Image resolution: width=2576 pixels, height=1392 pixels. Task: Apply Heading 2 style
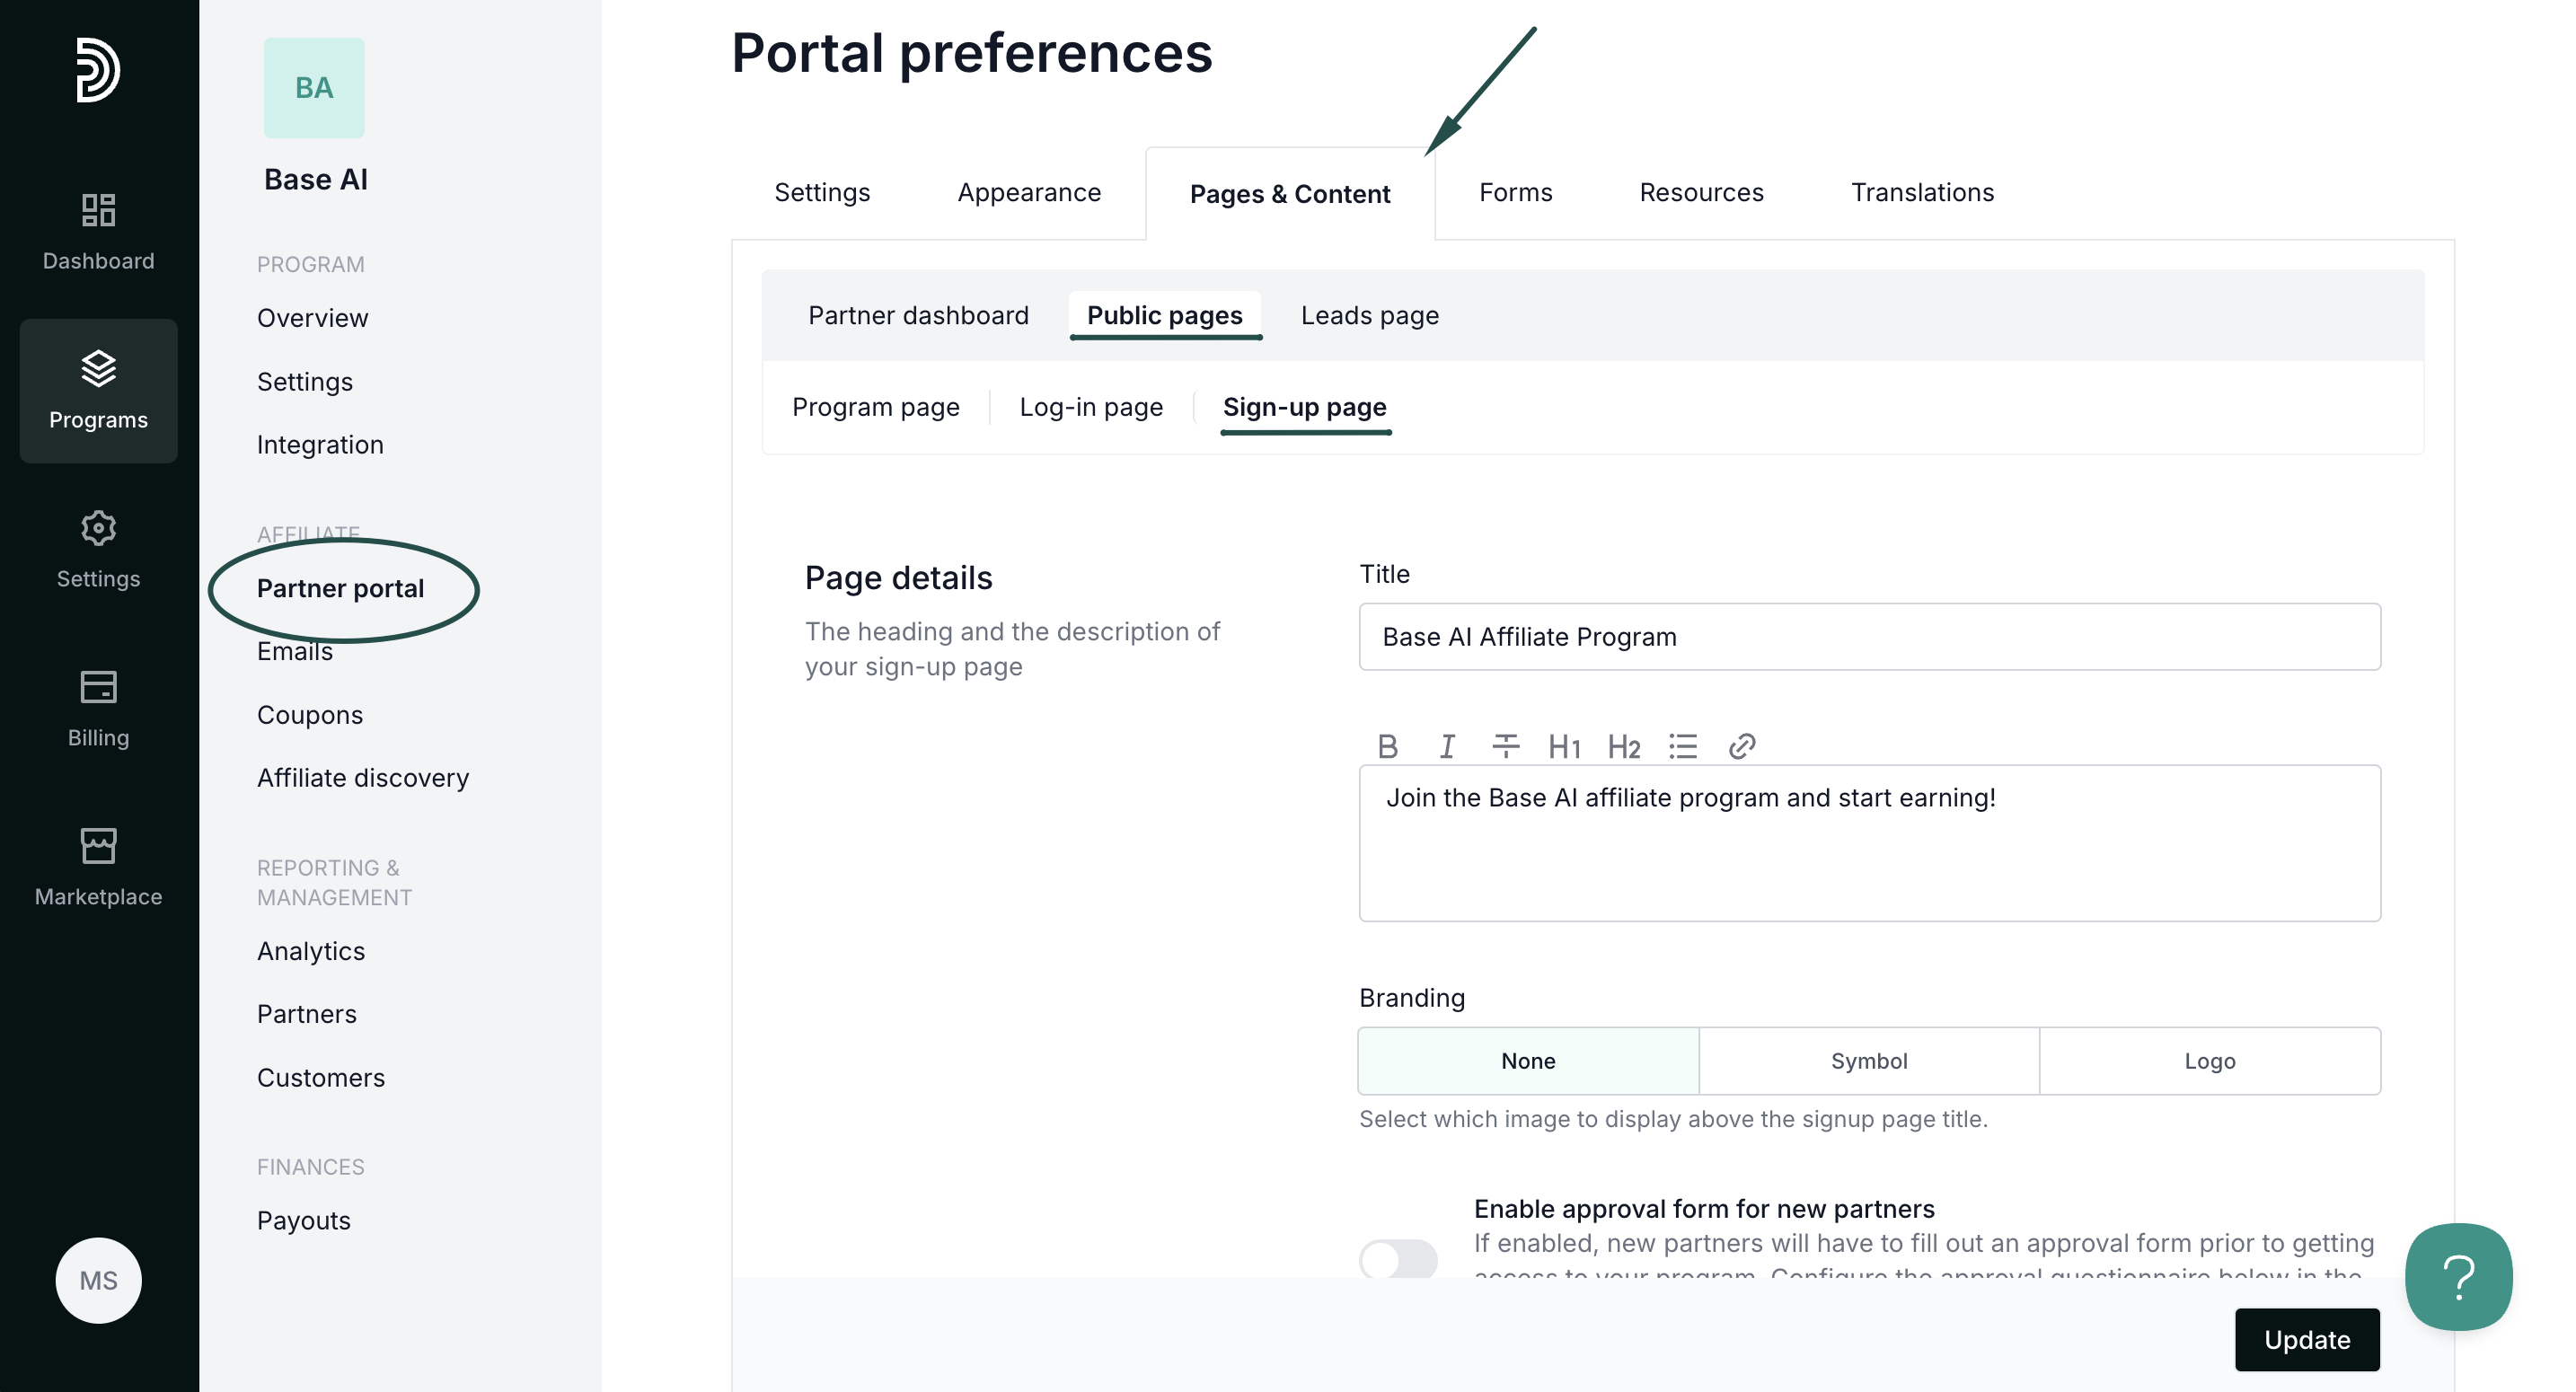1624,746
